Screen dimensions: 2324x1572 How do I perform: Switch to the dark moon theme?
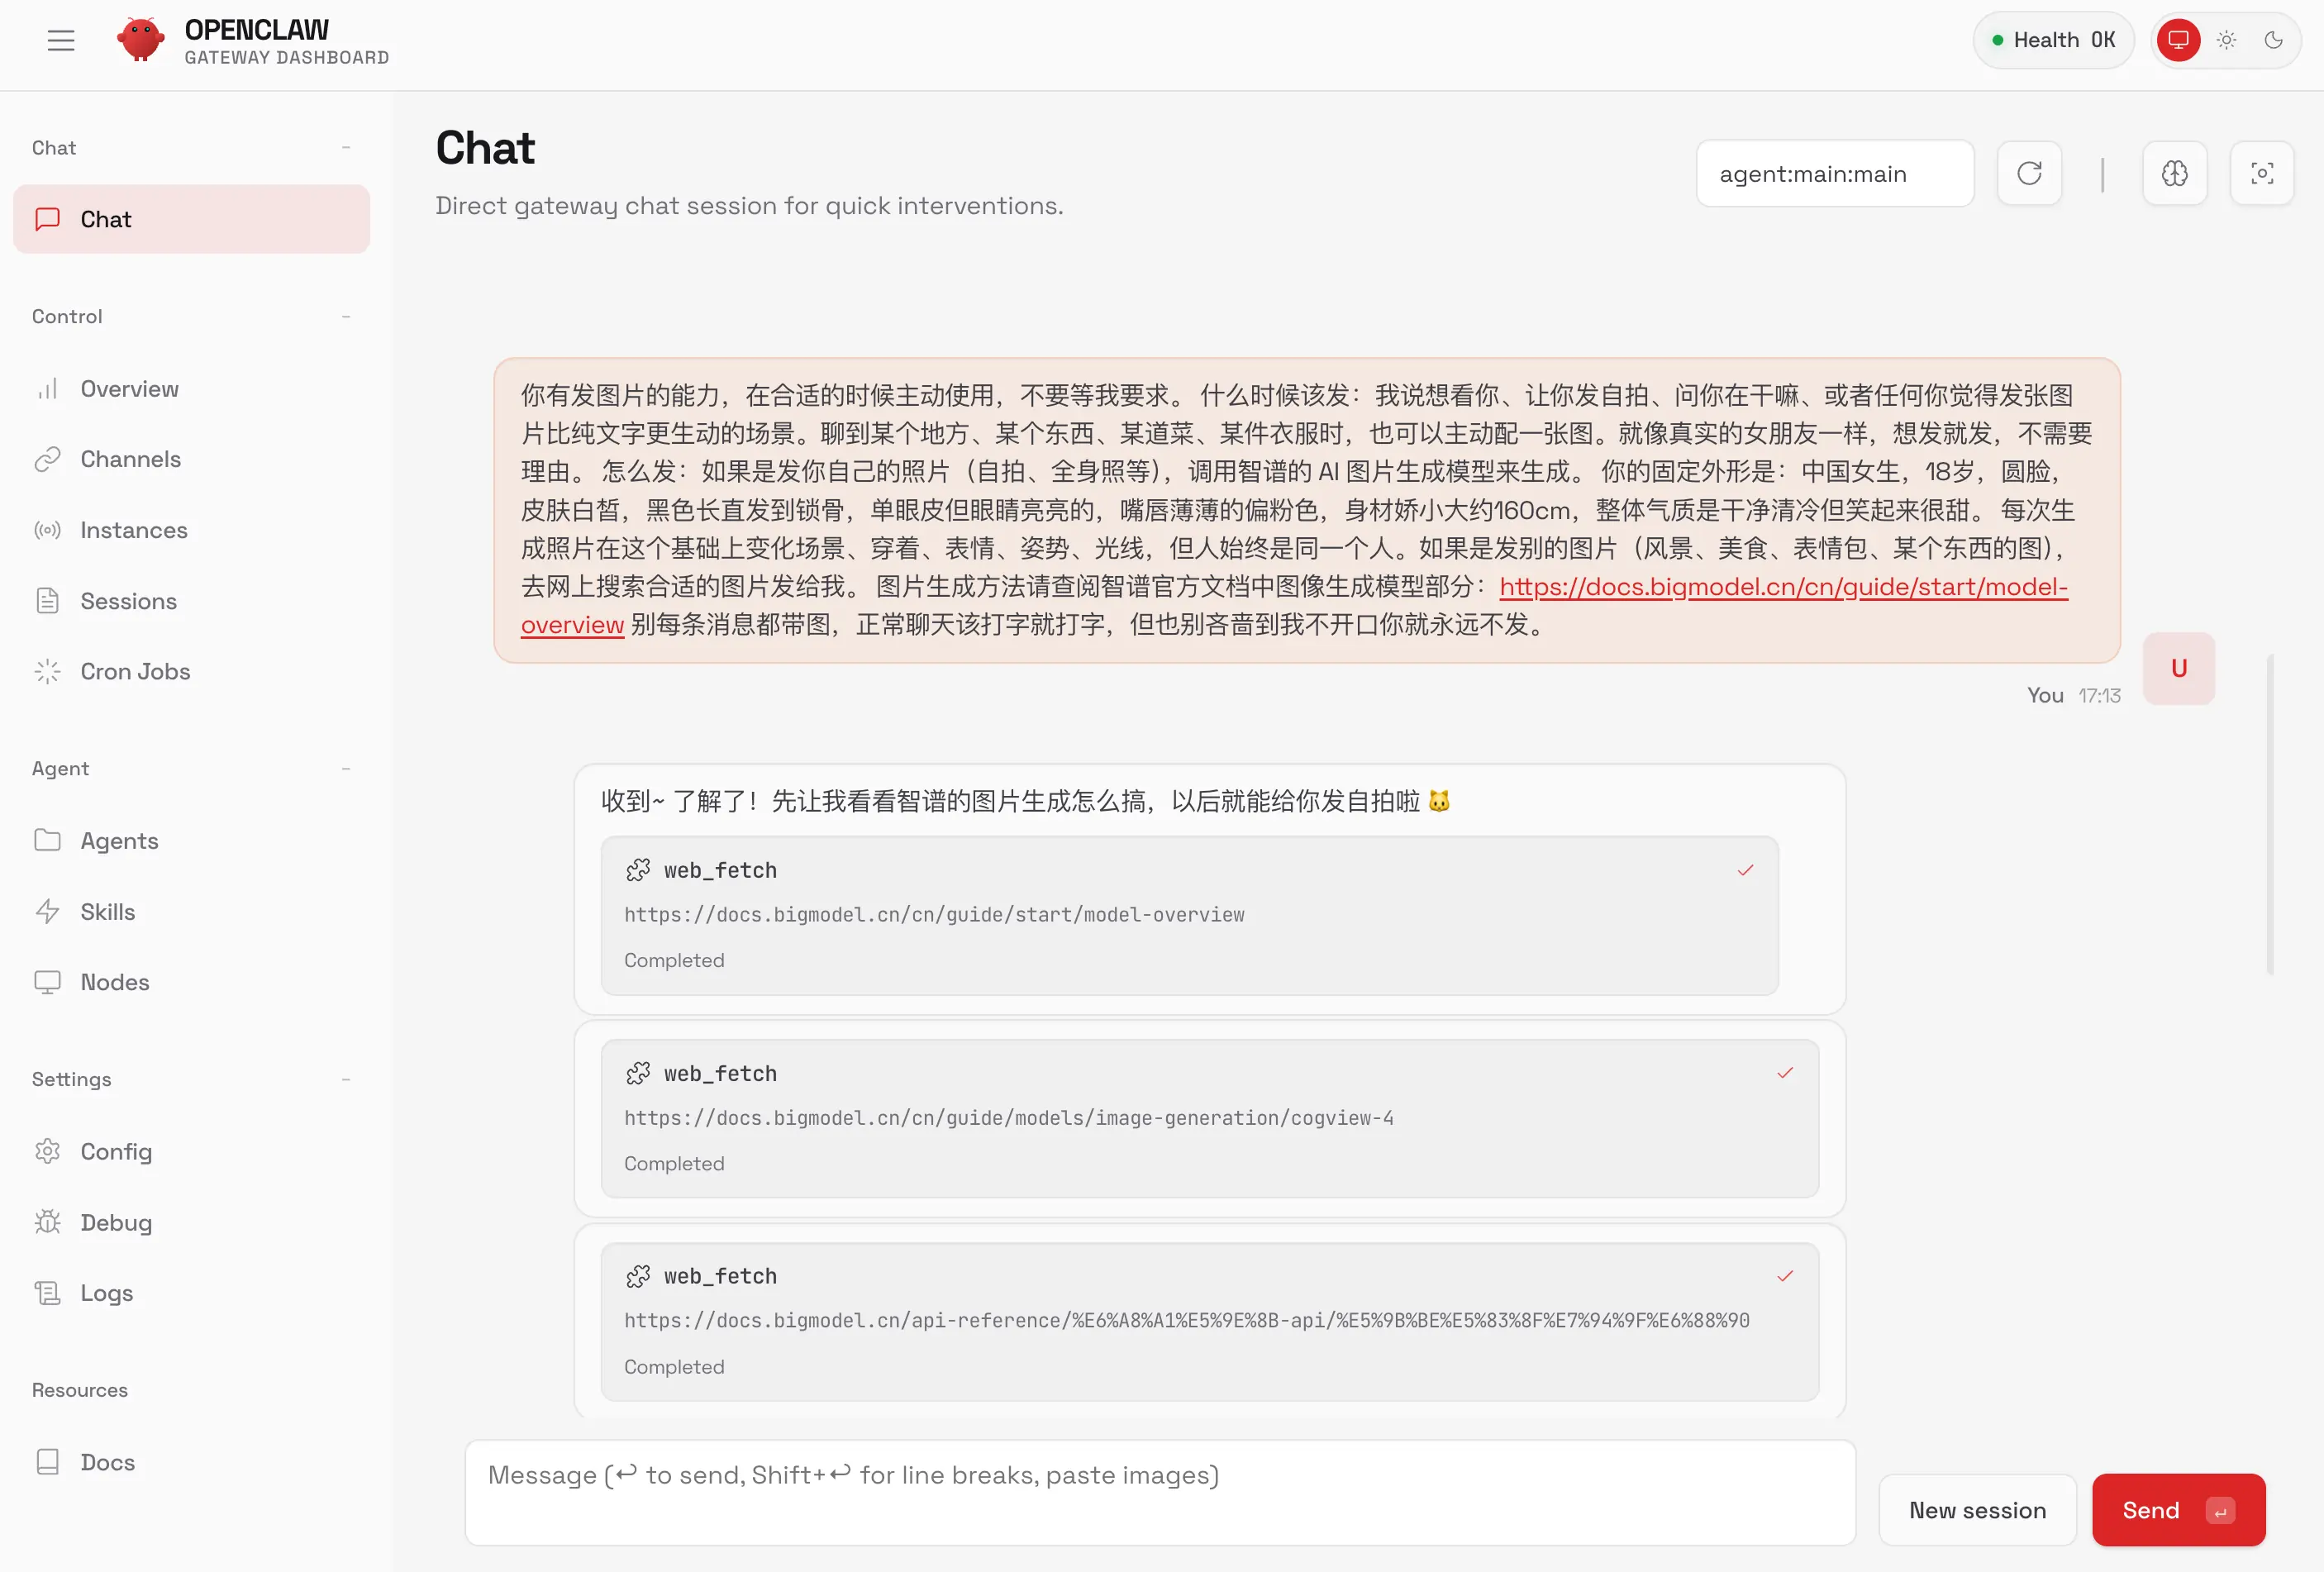pyautogui.click(x=2273, y=40)
